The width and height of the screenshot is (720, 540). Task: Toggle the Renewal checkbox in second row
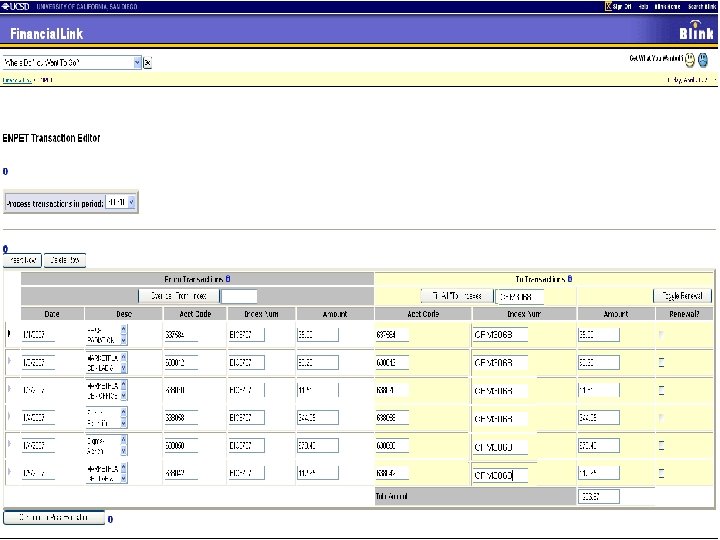pyautogui.click(x=661, y=361)
